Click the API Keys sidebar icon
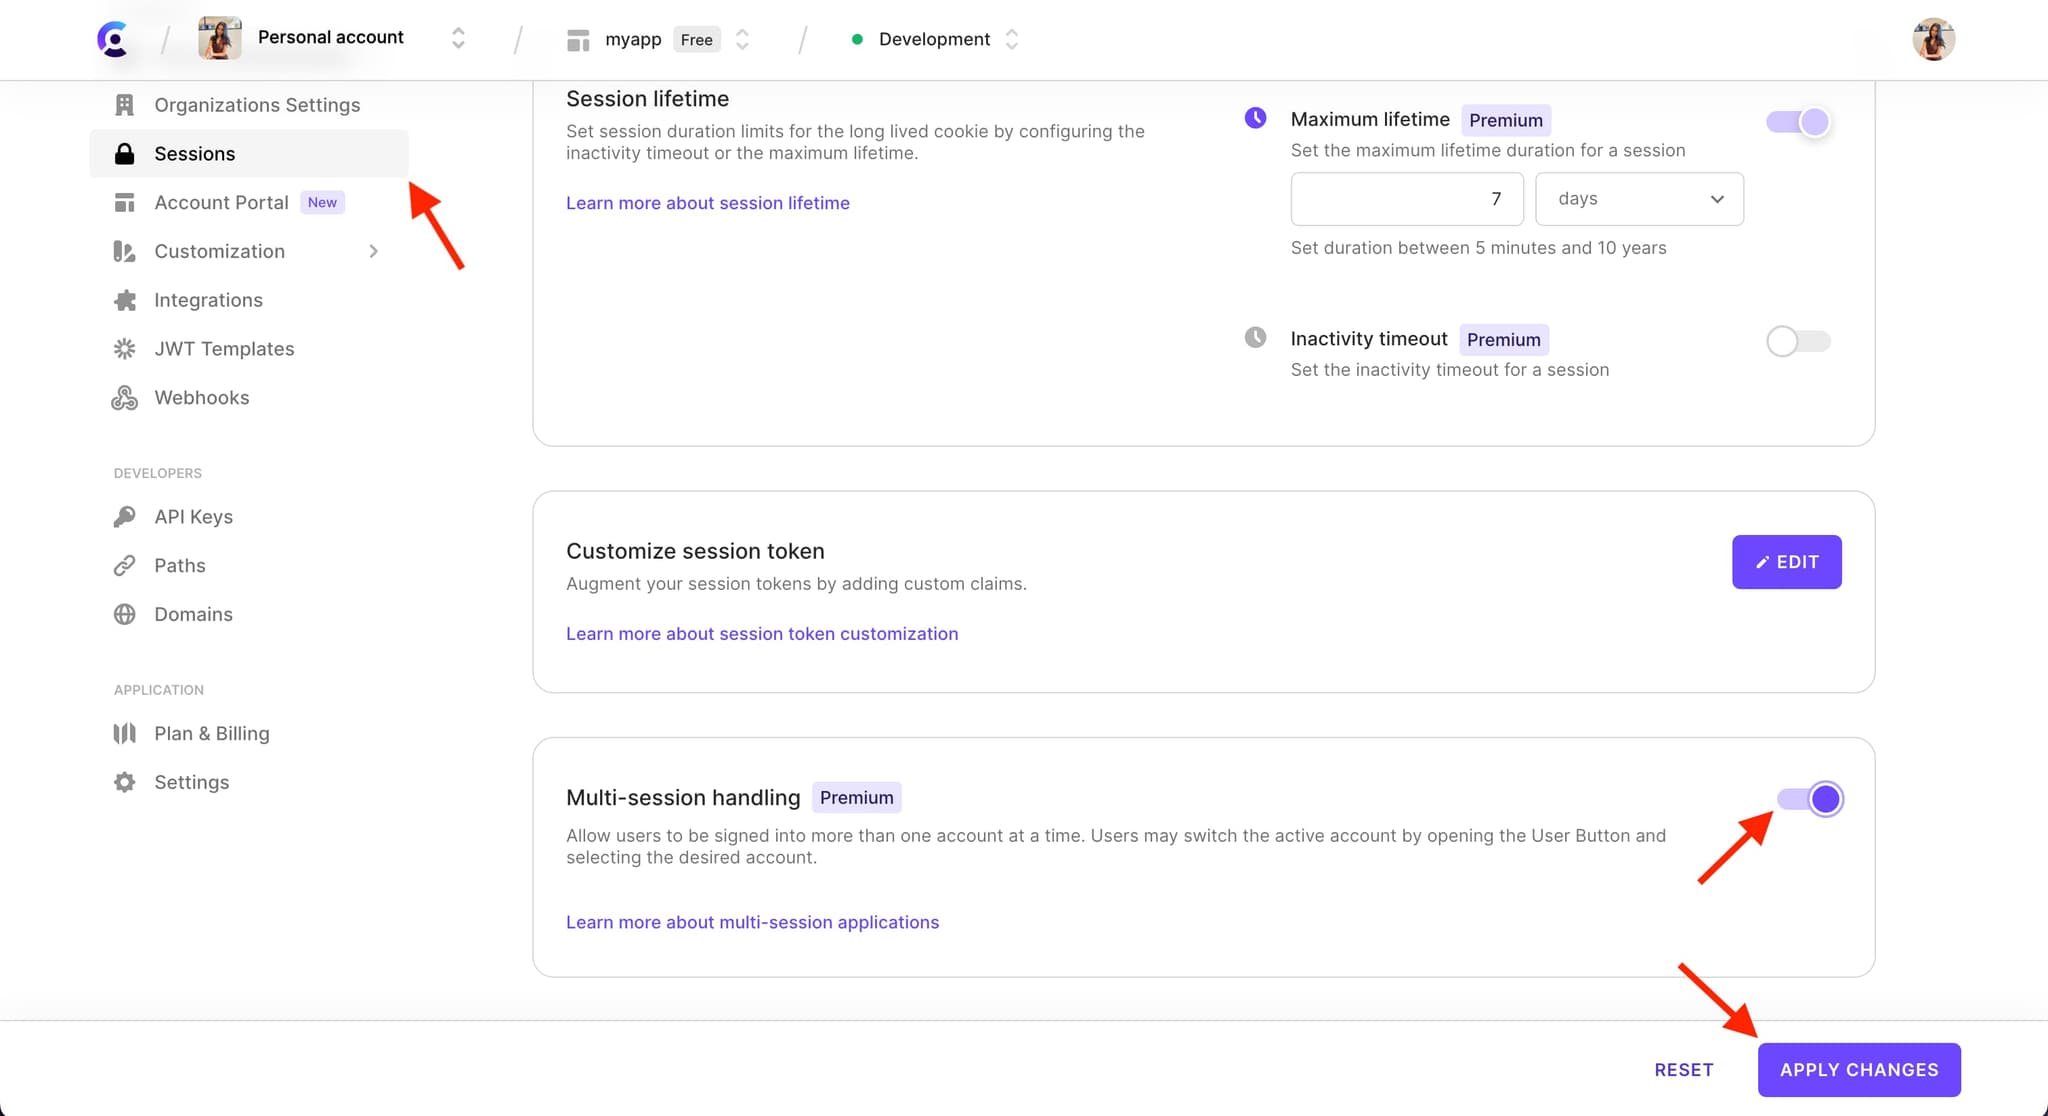 pyautogui.click(x=125, y=515)
